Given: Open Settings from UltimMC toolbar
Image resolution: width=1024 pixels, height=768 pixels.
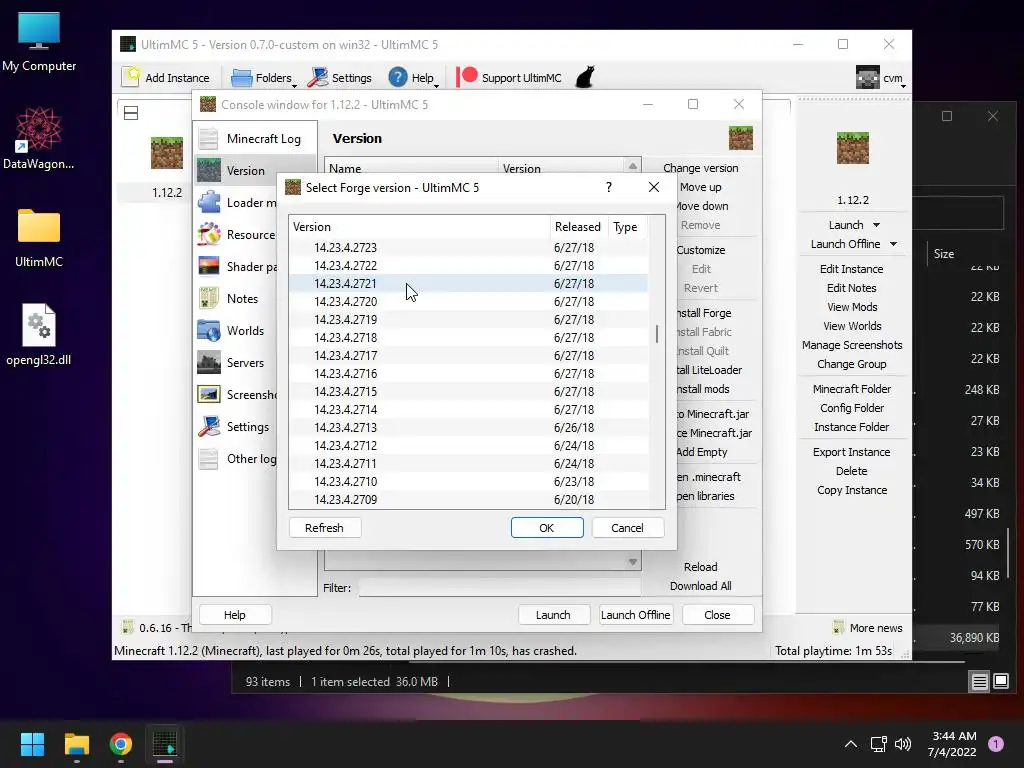Looking at the screenshot, I should 340,78.
